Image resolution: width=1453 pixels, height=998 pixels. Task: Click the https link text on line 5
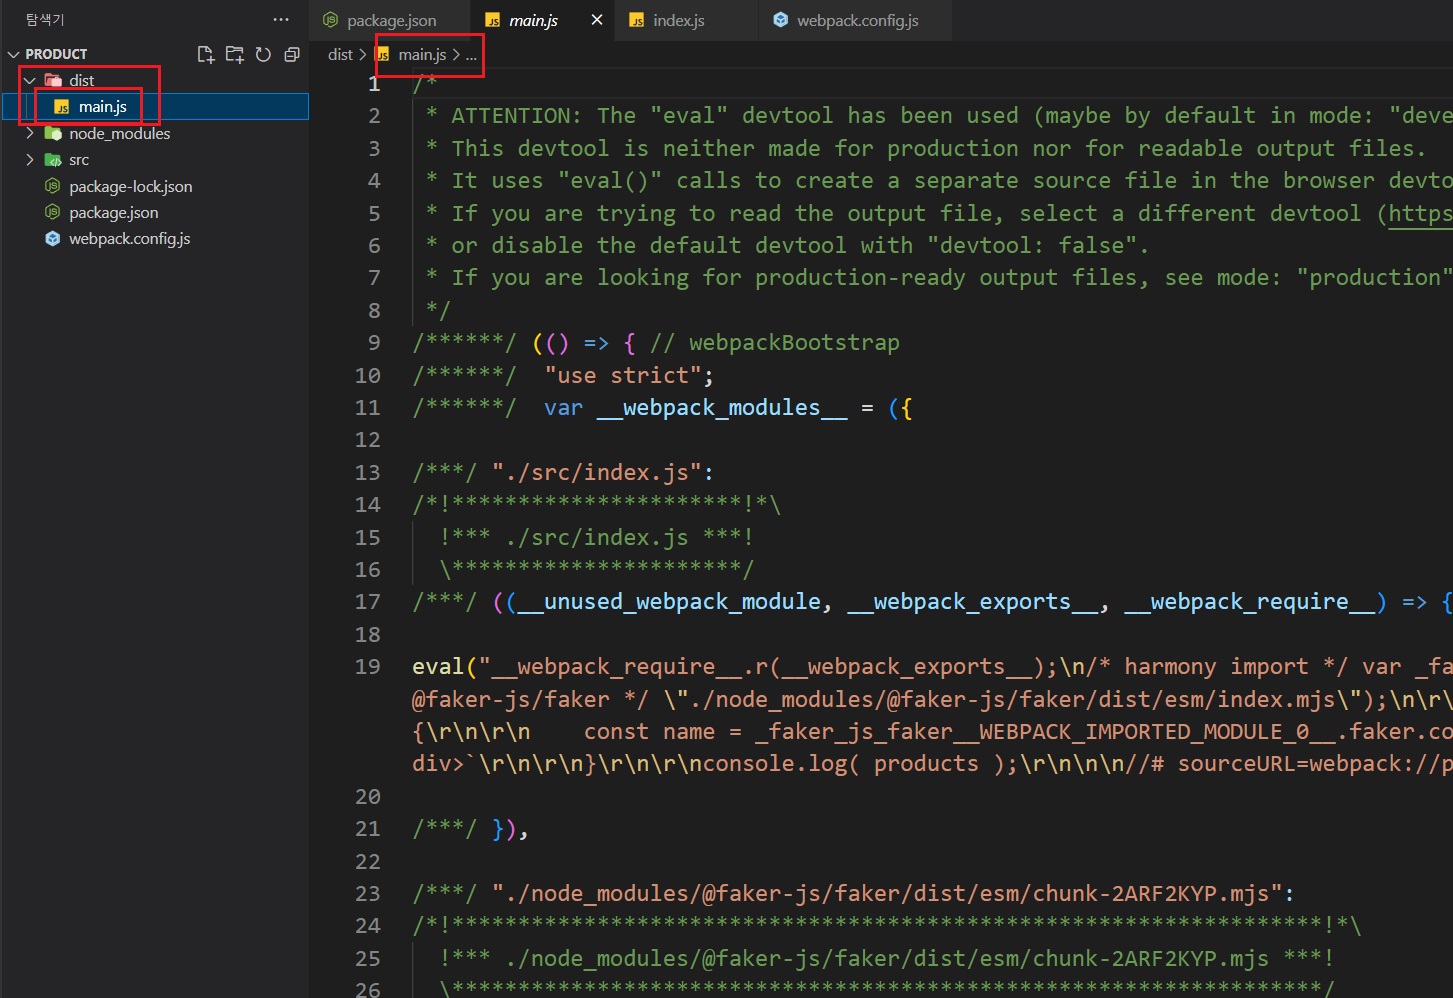click(1420, 213)
